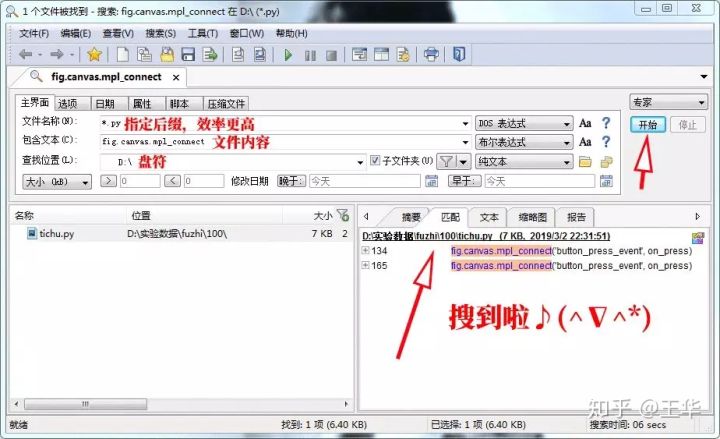The width and height of the screenshot is (720, 439).
Task: Click the printer icon in the toolbar
Action: [x=431, y=54]
